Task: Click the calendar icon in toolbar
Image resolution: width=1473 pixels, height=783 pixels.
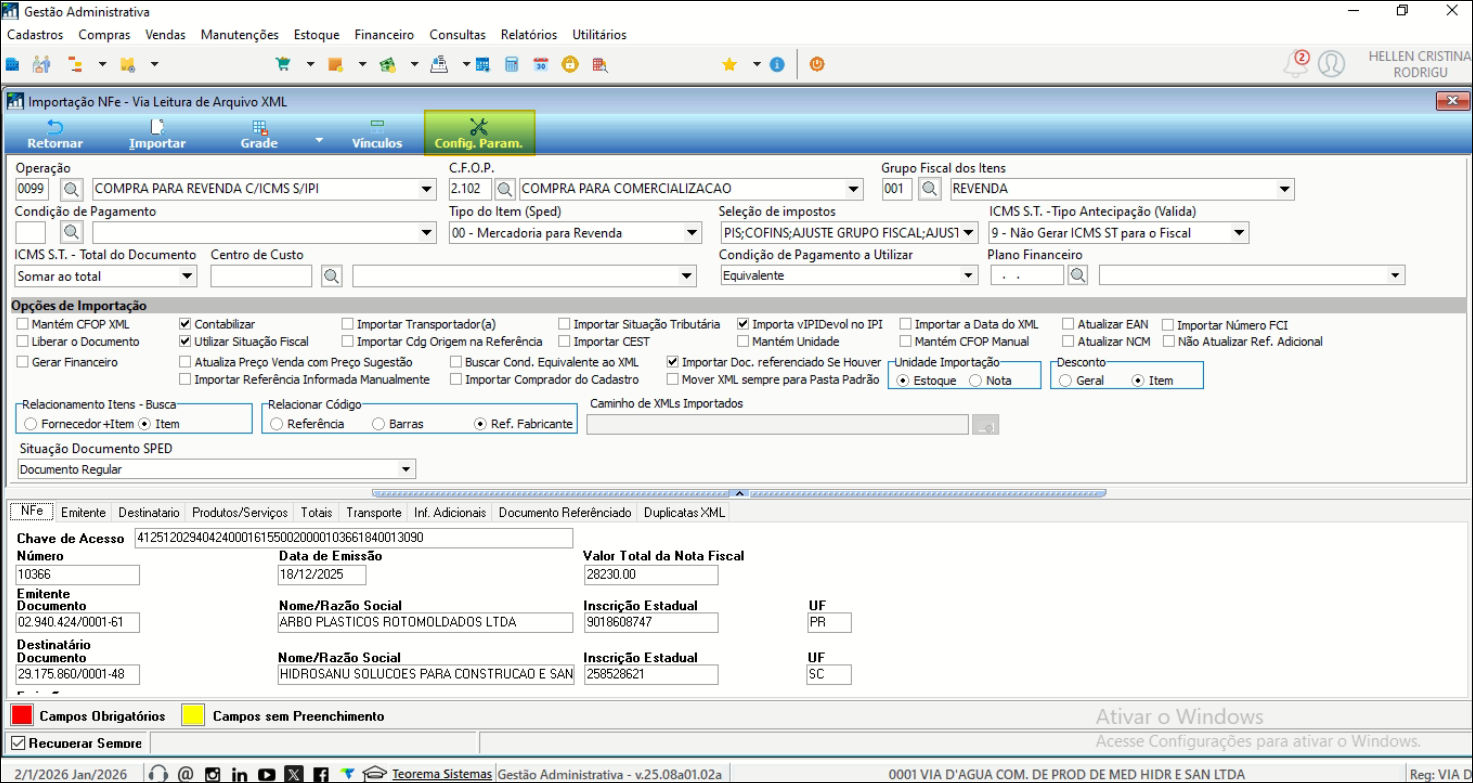Action: click(540, 65)
